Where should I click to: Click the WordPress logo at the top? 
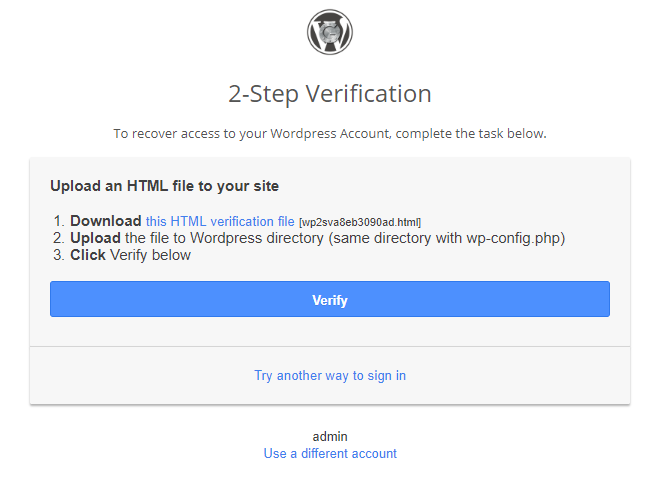click(x=330, y=32)
